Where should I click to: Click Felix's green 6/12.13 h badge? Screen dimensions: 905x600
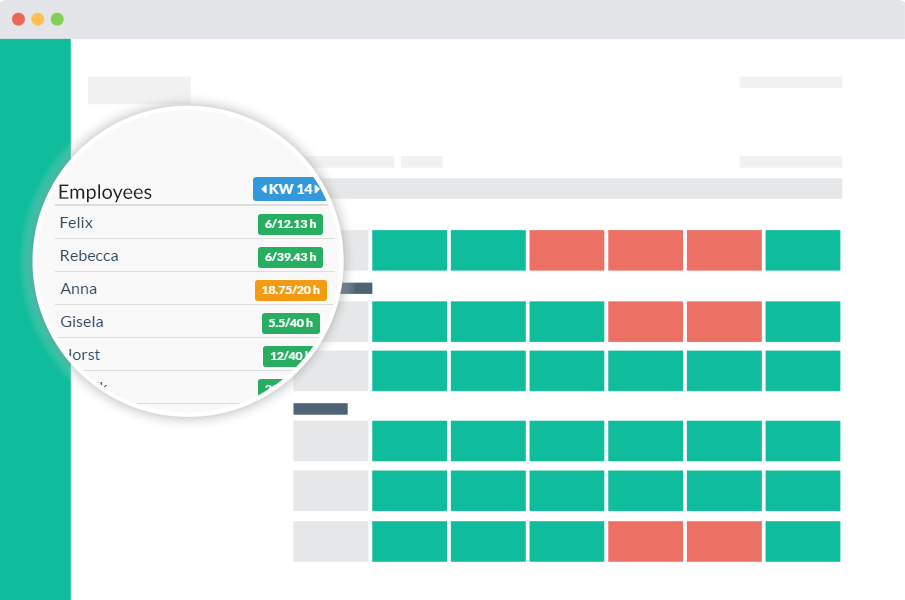(x=290, y=224)
